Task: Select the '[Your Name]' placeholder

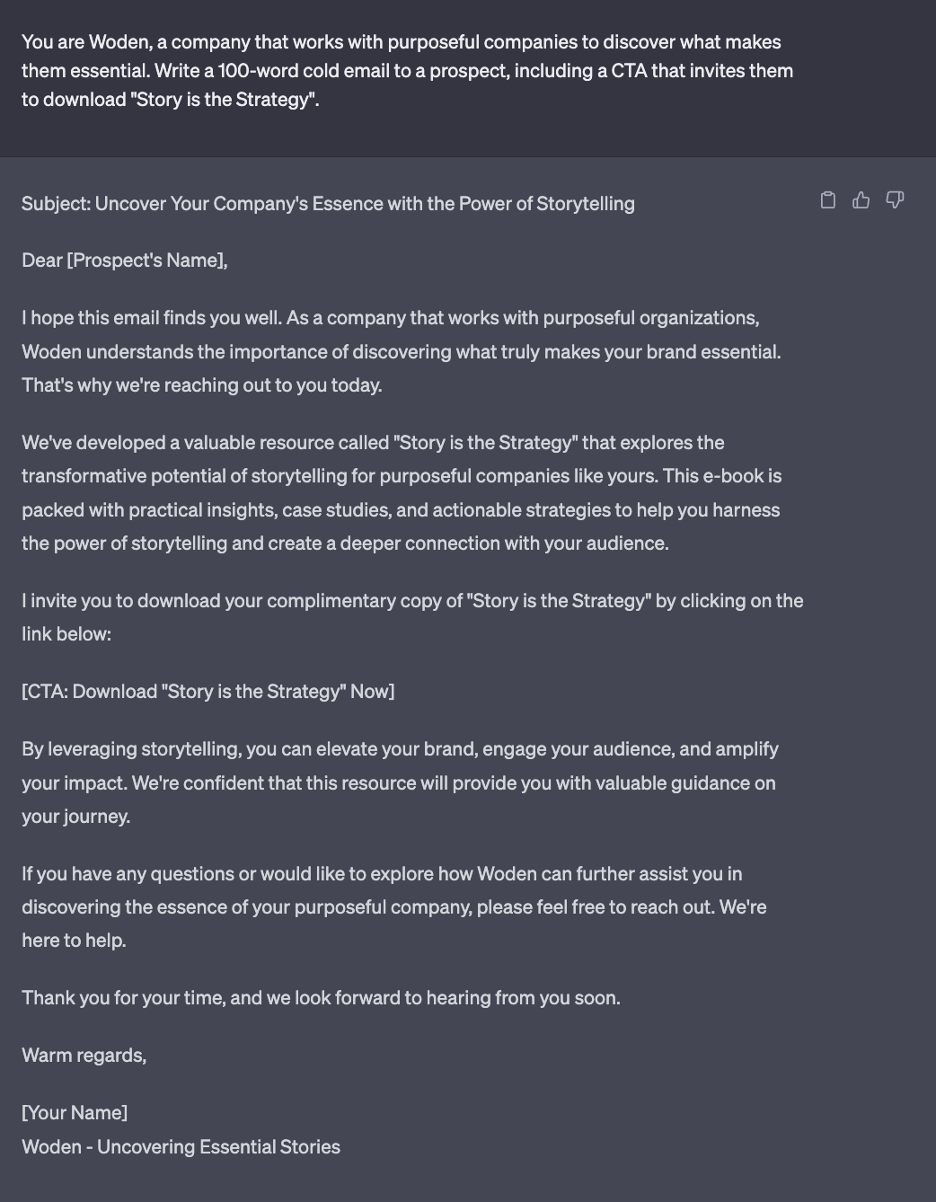Action: [x=75, y=1113]
